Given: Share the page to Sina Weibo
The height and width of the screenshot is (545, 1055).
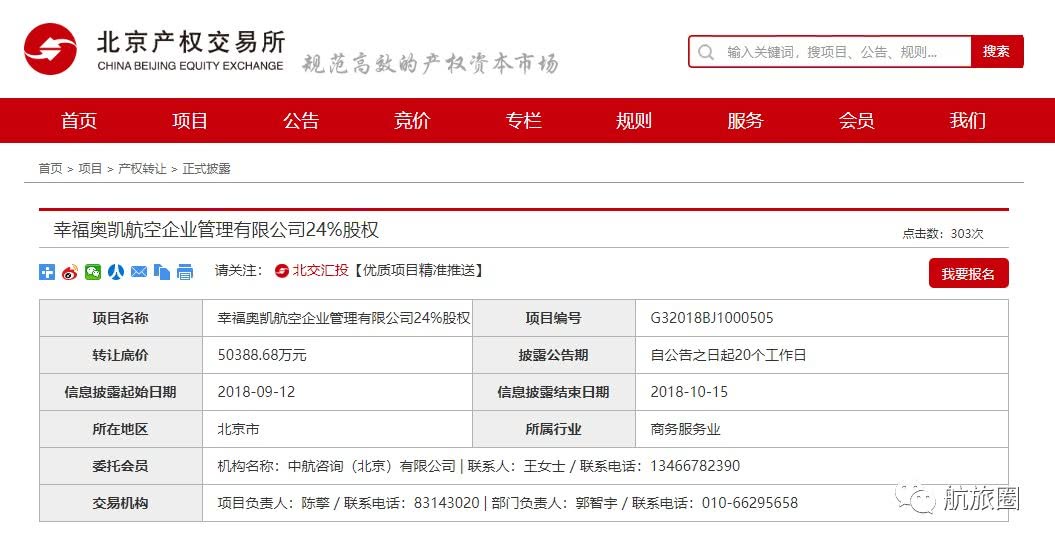Looking at the screenshot, I should coord(70,272).
